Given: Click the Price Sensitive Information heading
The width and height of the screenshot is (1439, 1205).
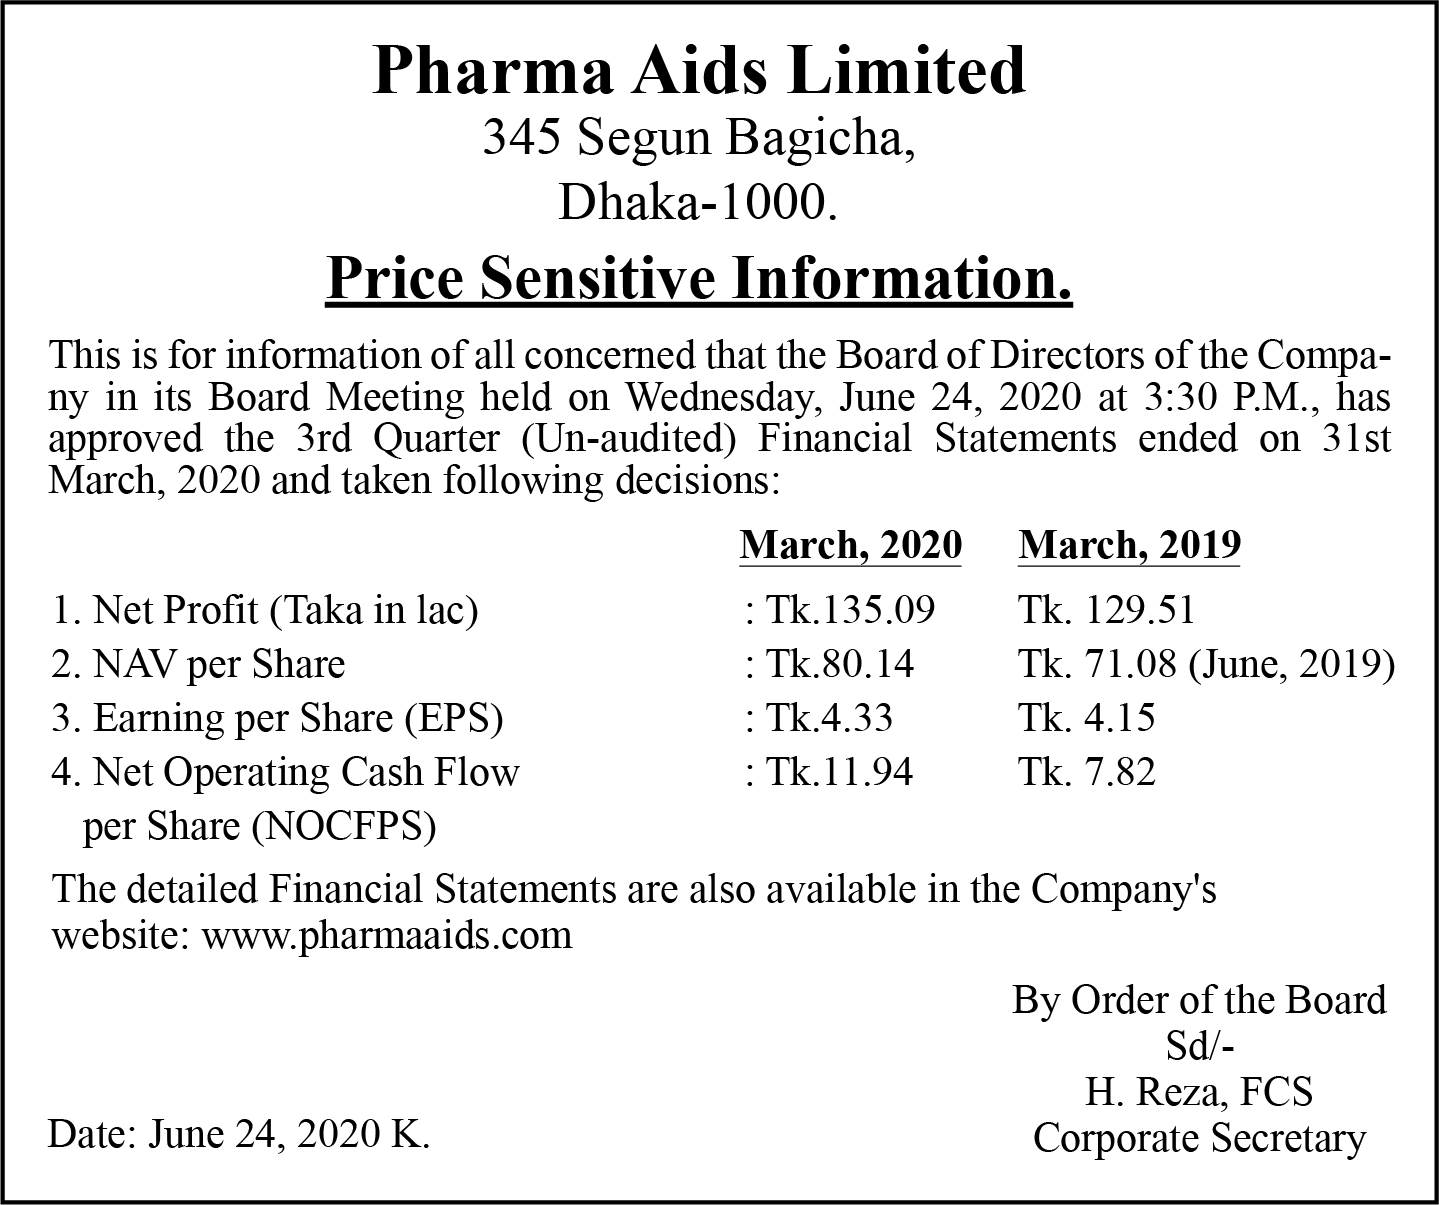Looking at the screenshot, I should [699, 279].
